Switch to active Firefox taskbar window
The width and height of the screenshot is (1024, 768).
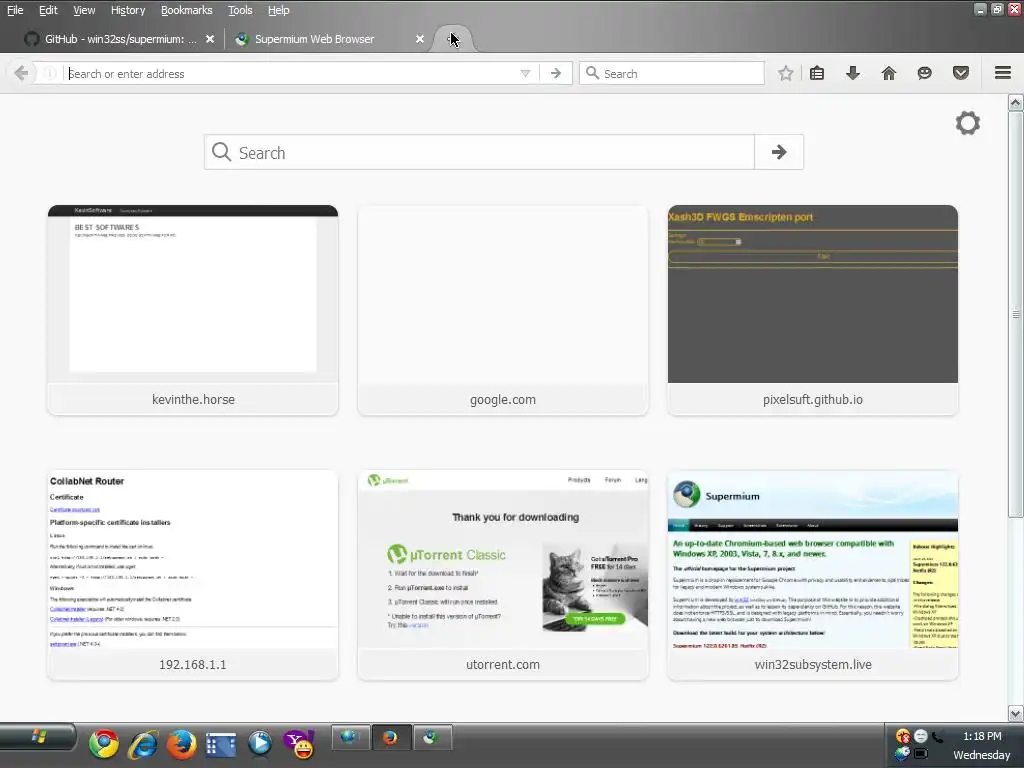tap(391, 738)
